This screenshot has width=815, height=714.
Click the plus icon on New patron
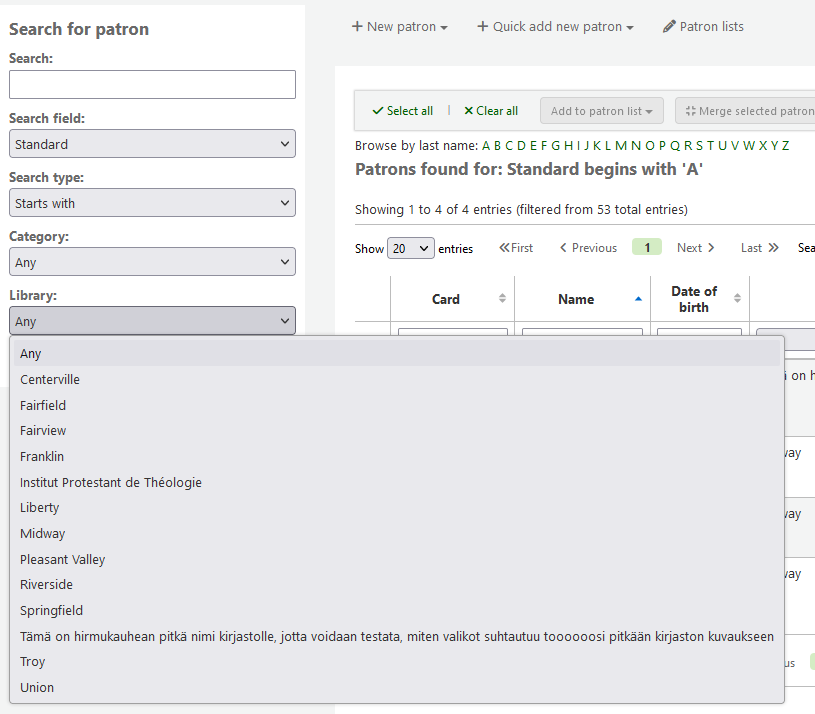[x=357, y=27]
